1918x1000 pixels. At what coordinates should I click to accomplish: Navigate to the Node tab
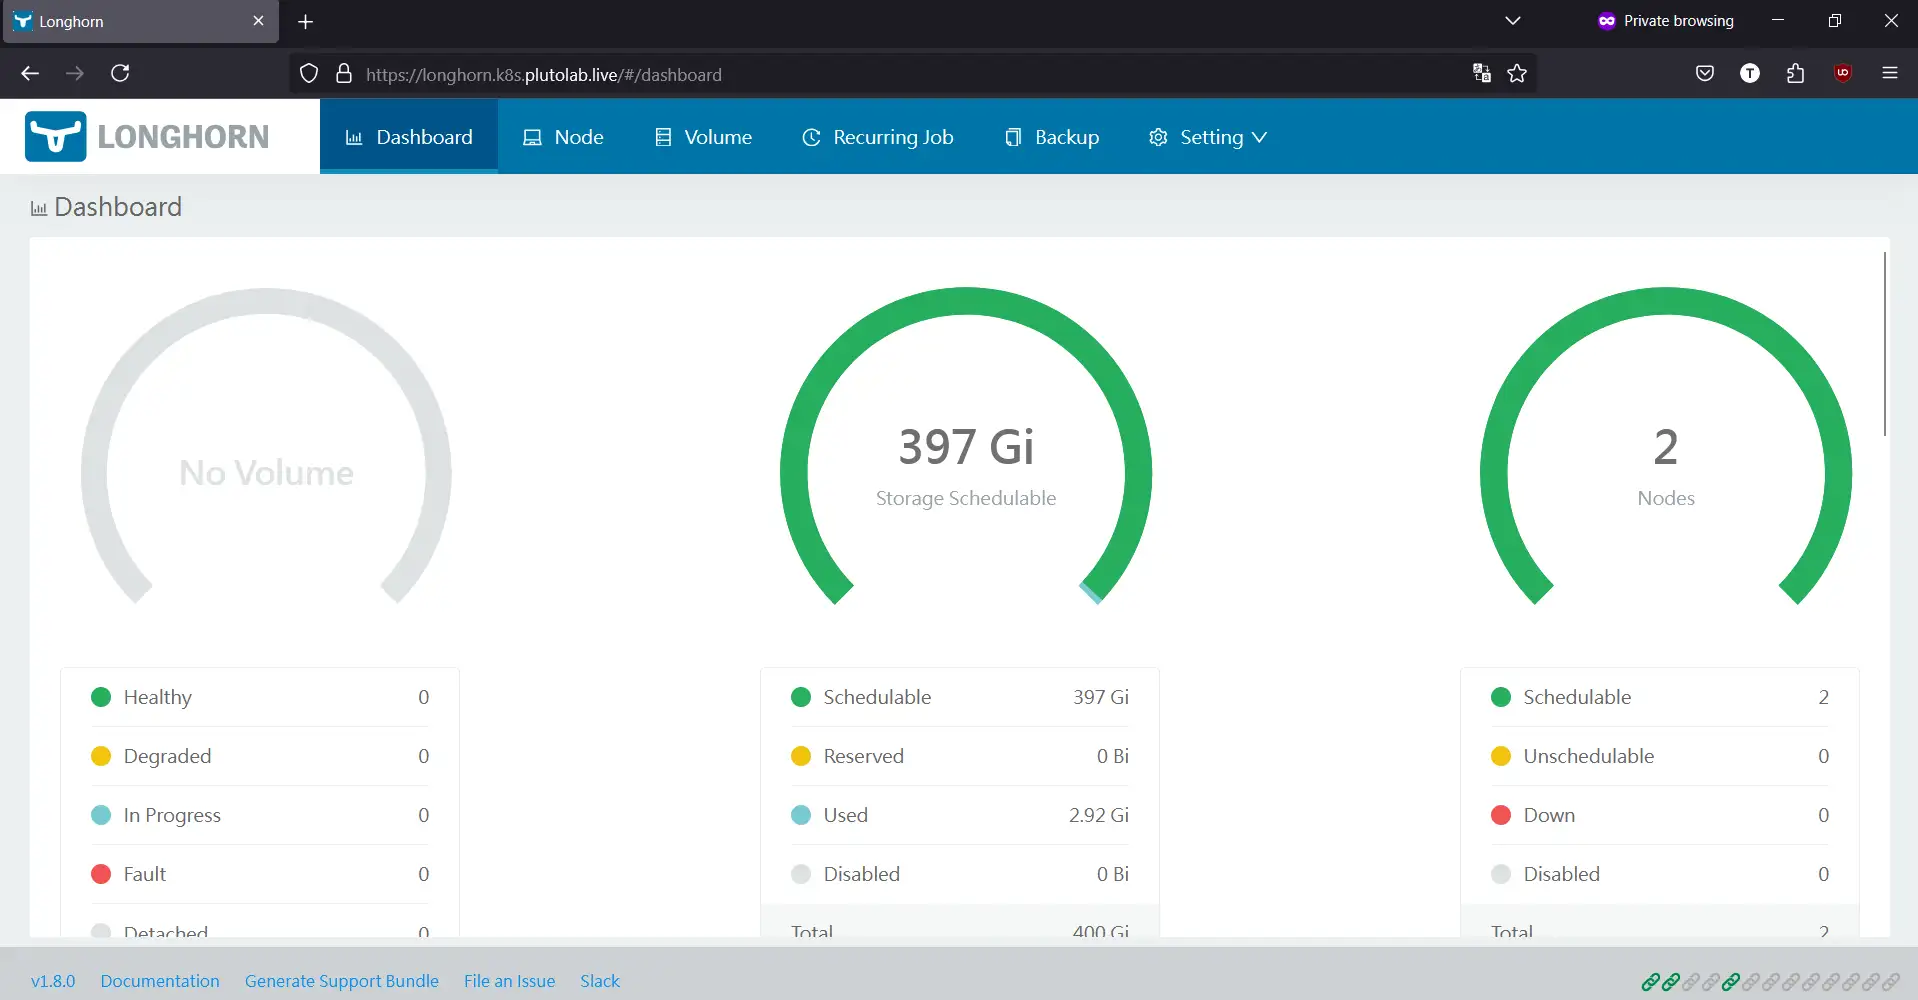point(563,137)
